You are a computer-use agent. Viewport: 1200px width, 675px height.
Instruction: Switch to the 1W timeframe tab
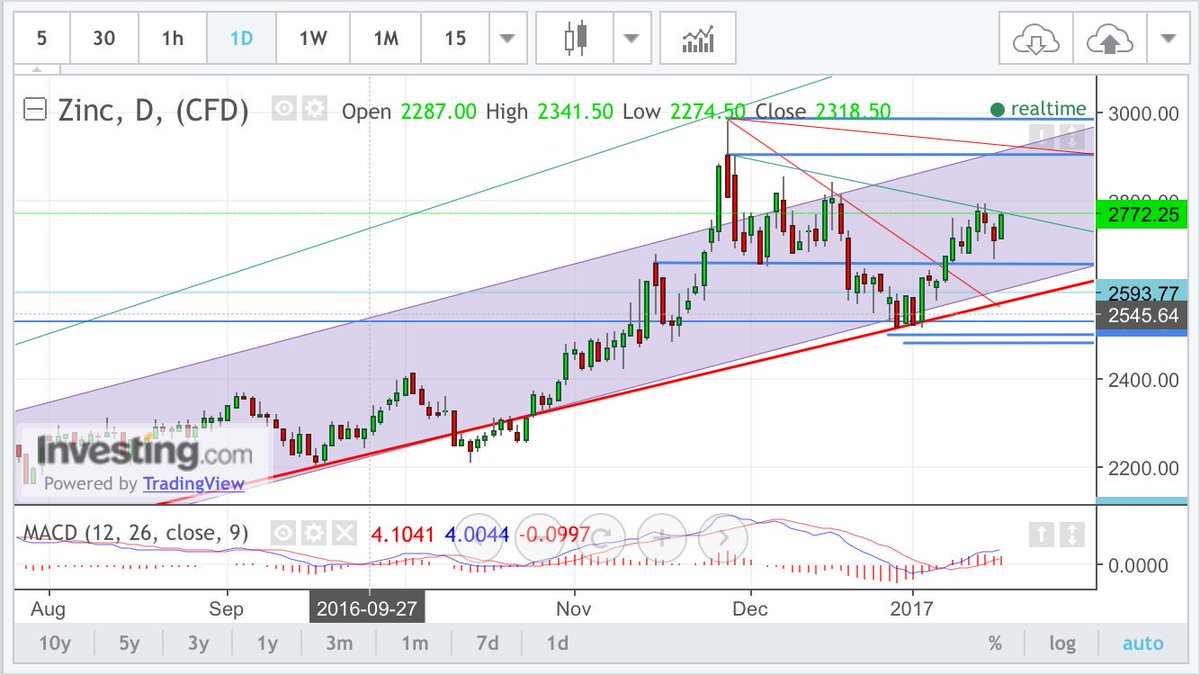(312, 37)
